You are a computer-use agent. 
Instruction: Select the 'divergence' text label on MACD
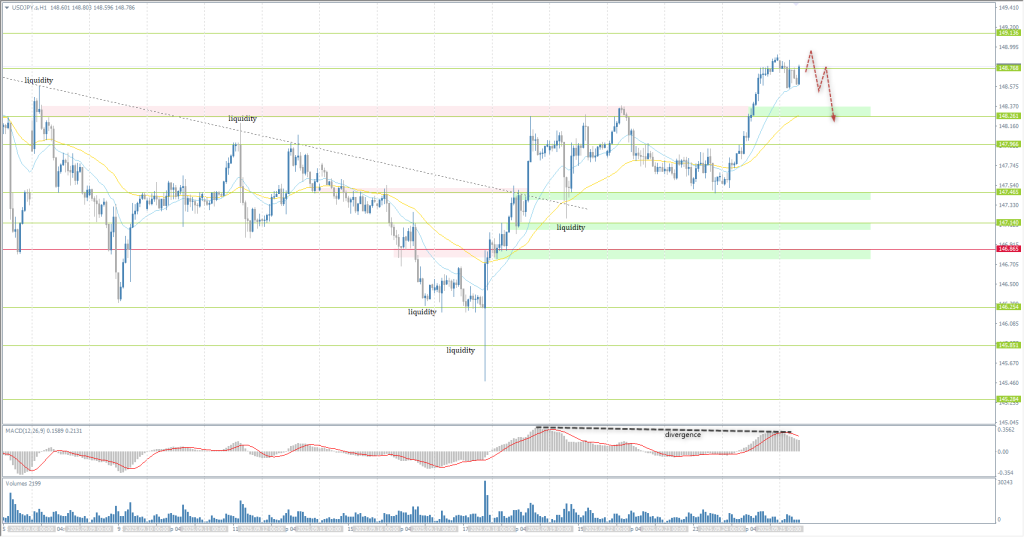683,435
